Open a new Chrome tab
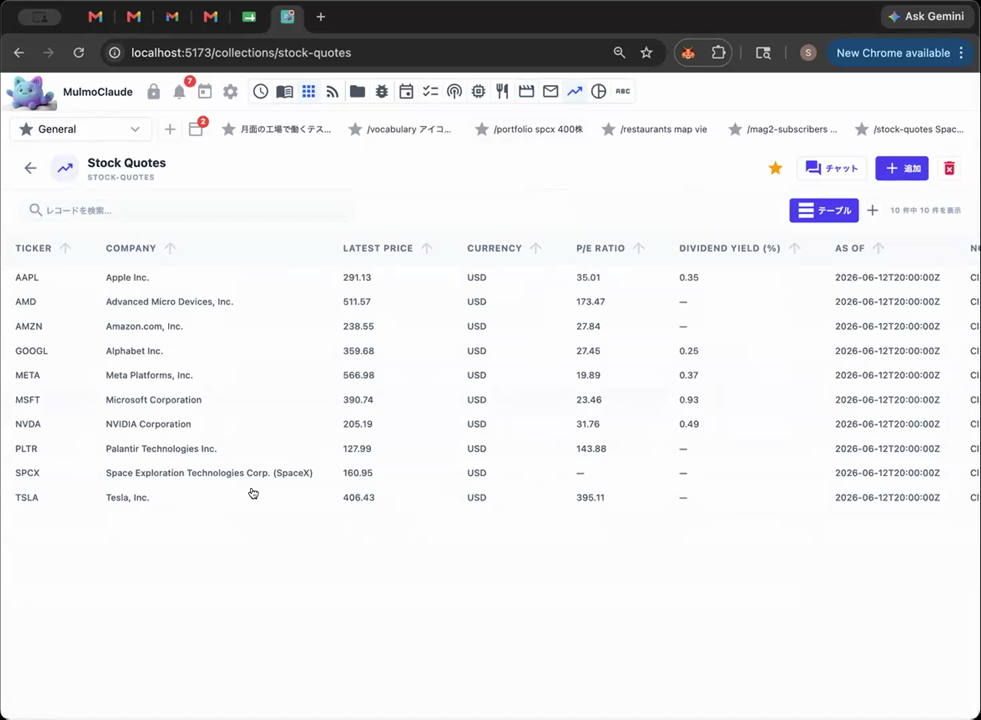This screenshot has width=981, height=720. pos(321,17)
